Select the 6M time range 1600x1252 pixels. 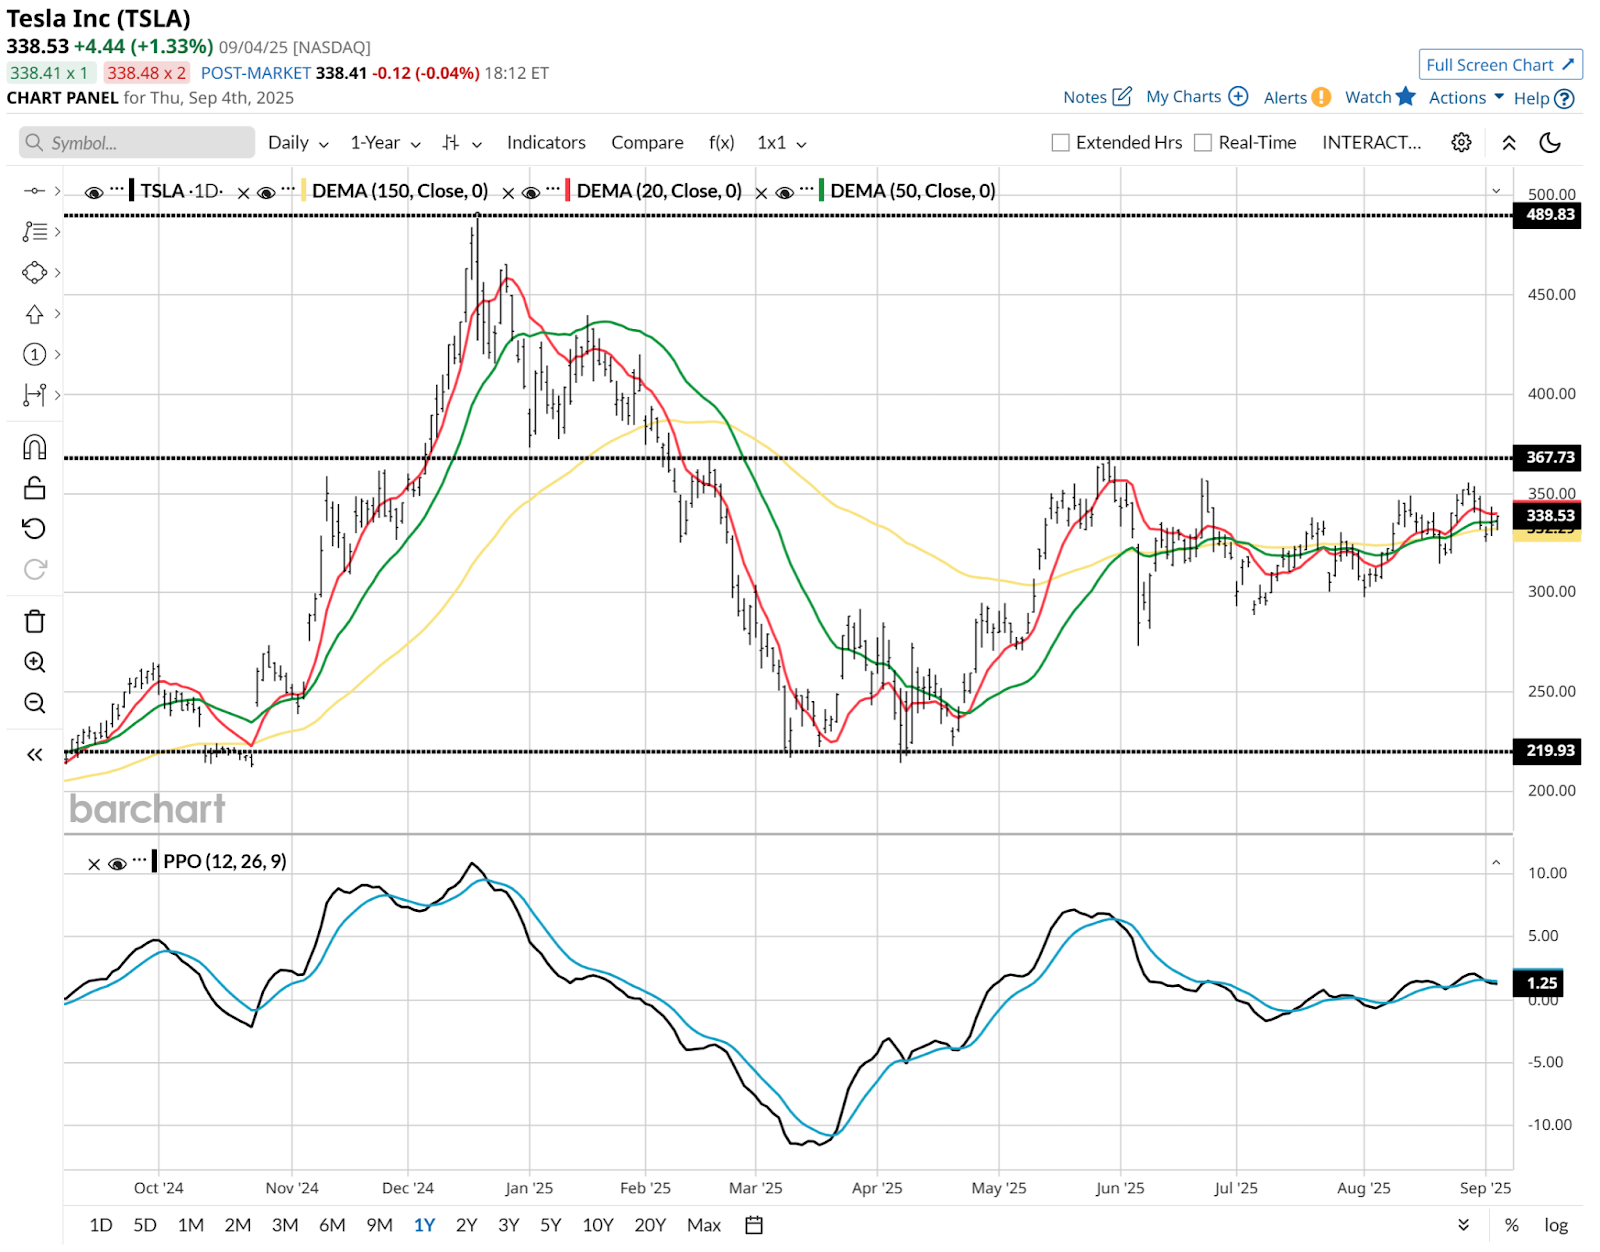pyautogui.click(x=332, y=1225)
